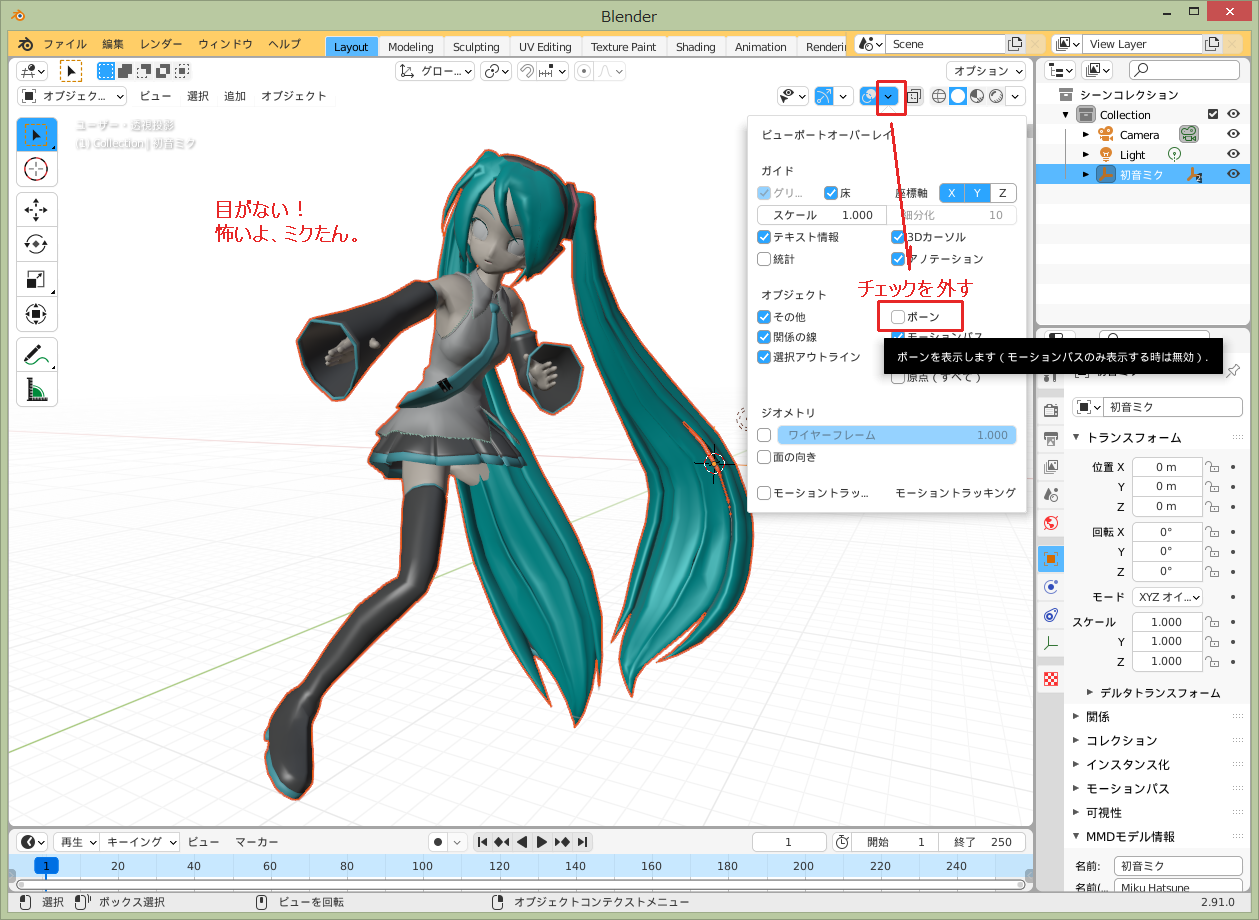Open the View Layer properties tab
Viewport: 1259px width, 920px height.
pos(1050,466)
